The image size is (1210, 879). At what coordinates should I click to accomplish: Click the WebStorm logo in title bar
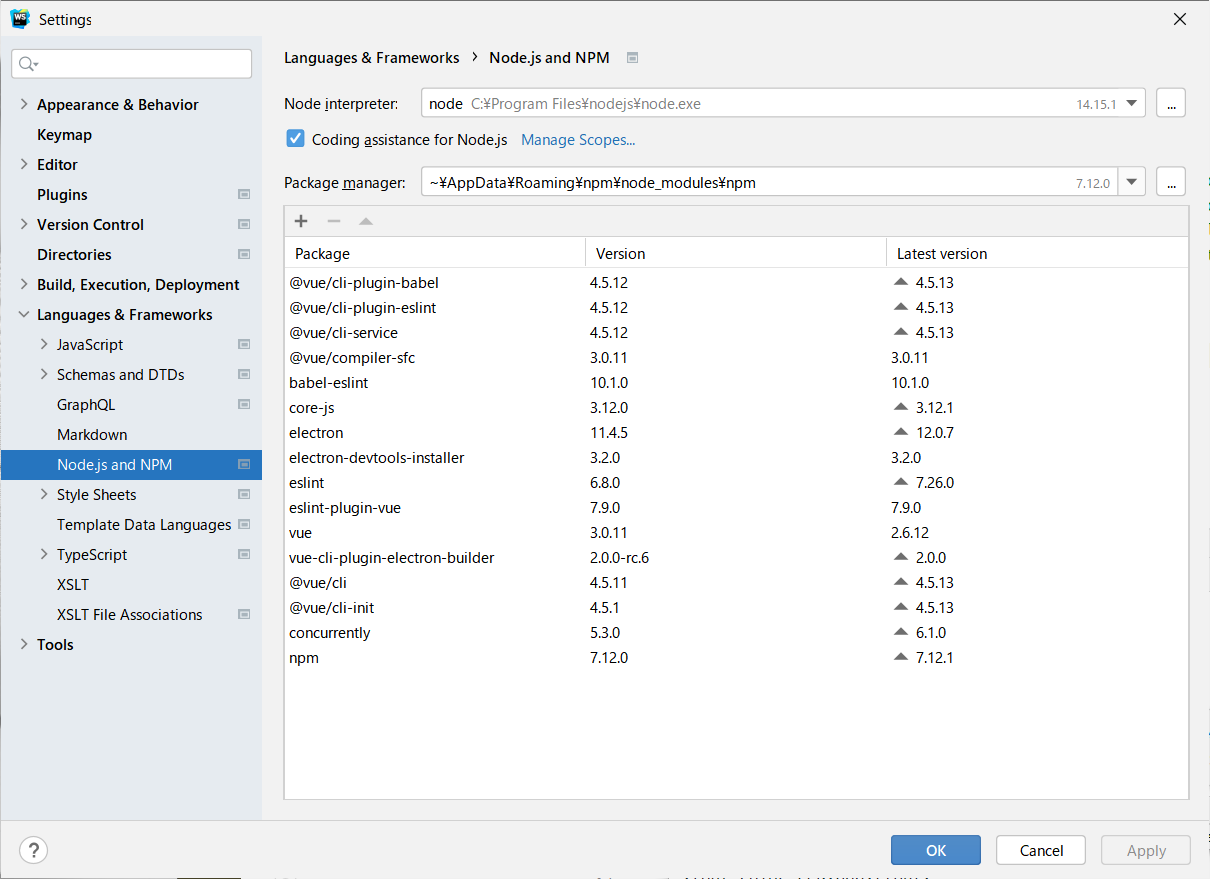tap(20, 19)
